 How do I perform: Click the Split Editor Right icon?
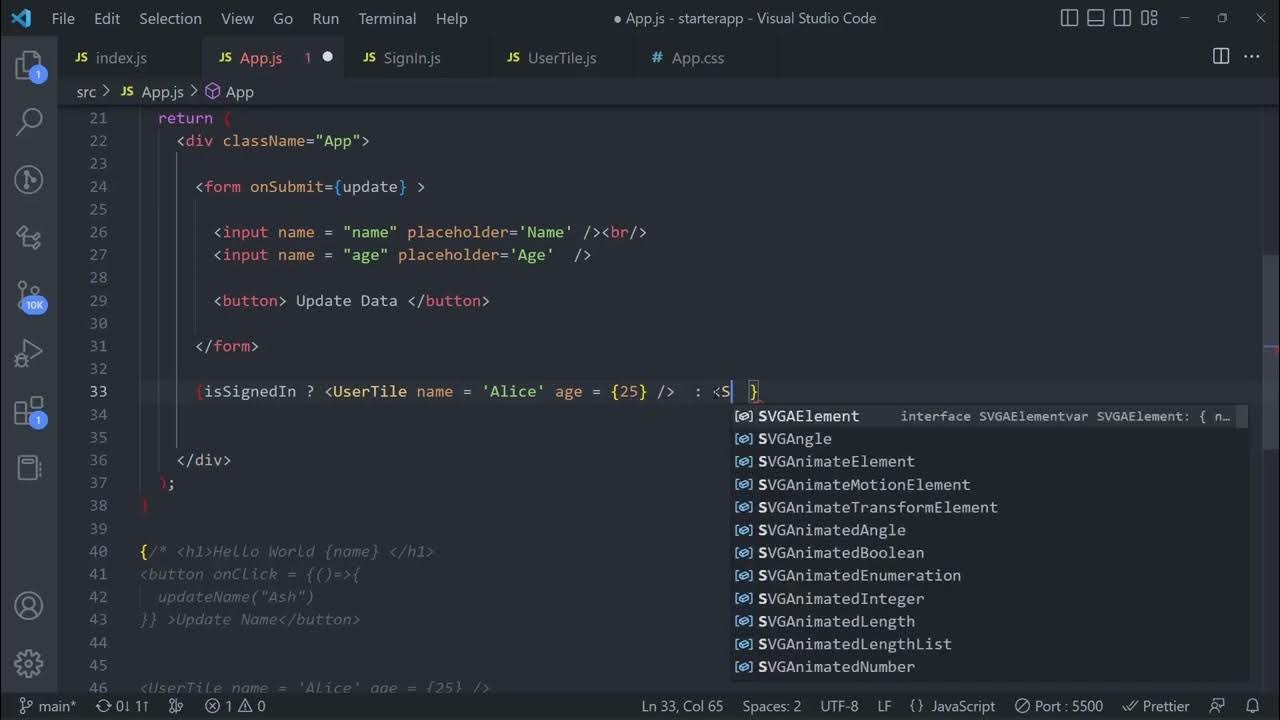(1221, 57)
